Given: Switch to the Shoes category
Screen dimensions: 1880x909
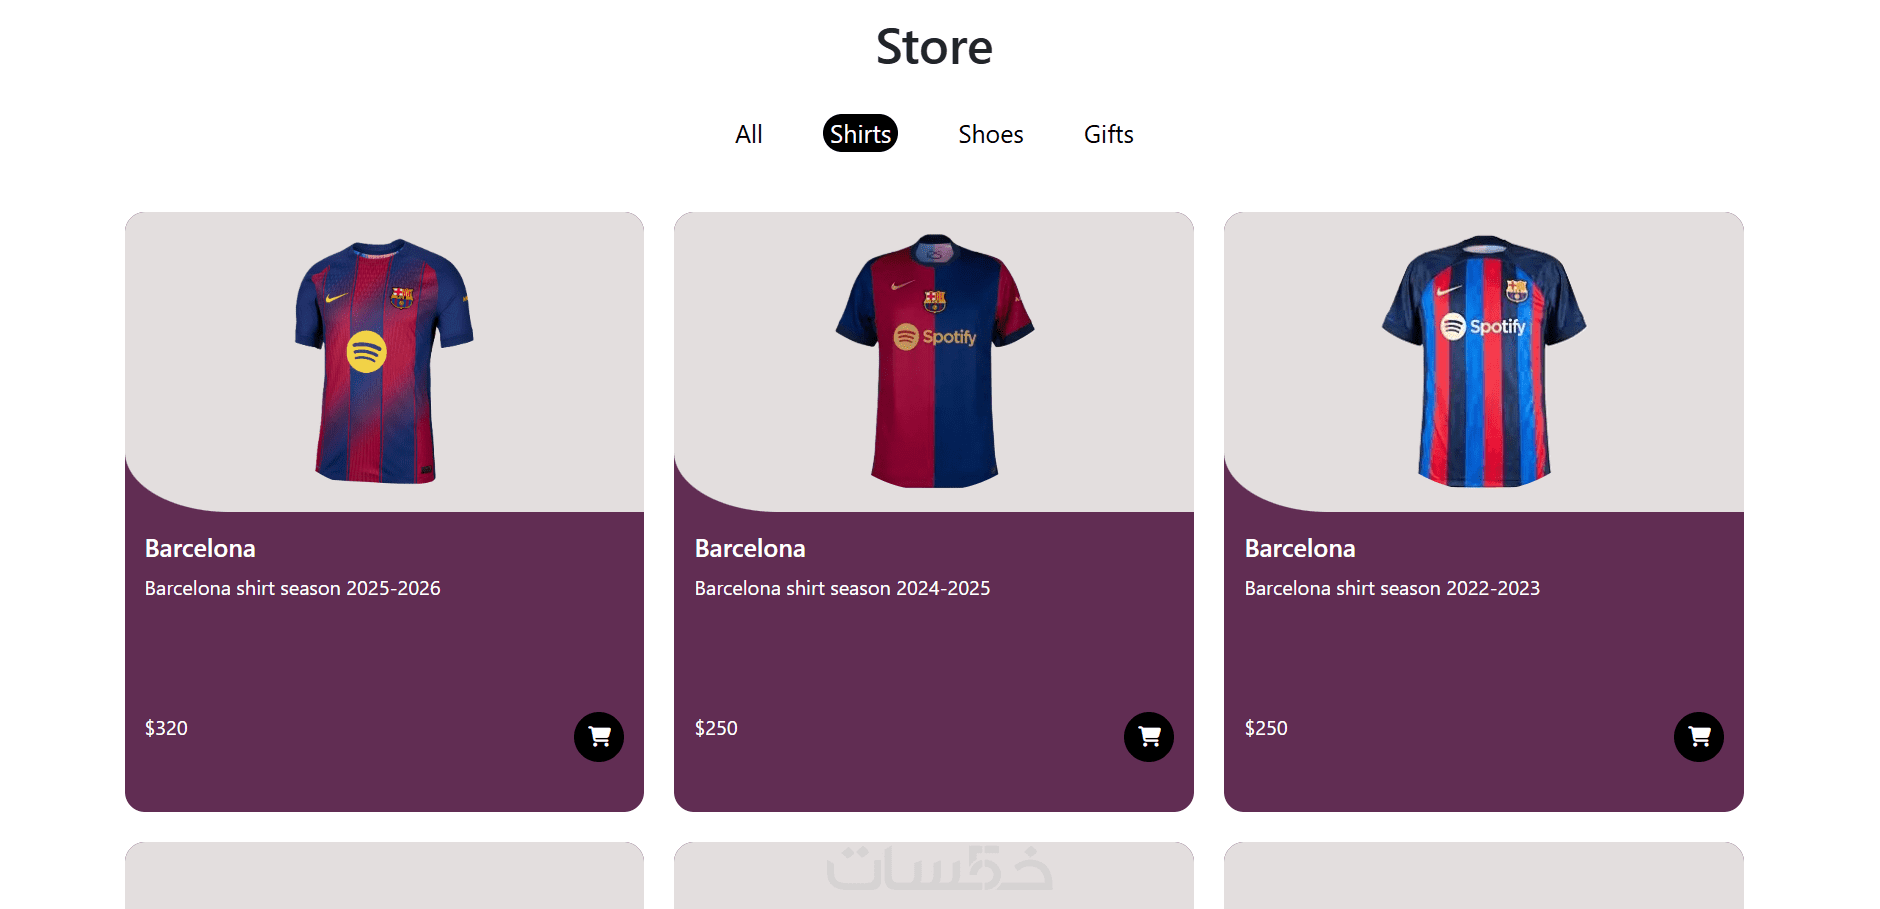Looking at the screenshot, I should (990, 134).
